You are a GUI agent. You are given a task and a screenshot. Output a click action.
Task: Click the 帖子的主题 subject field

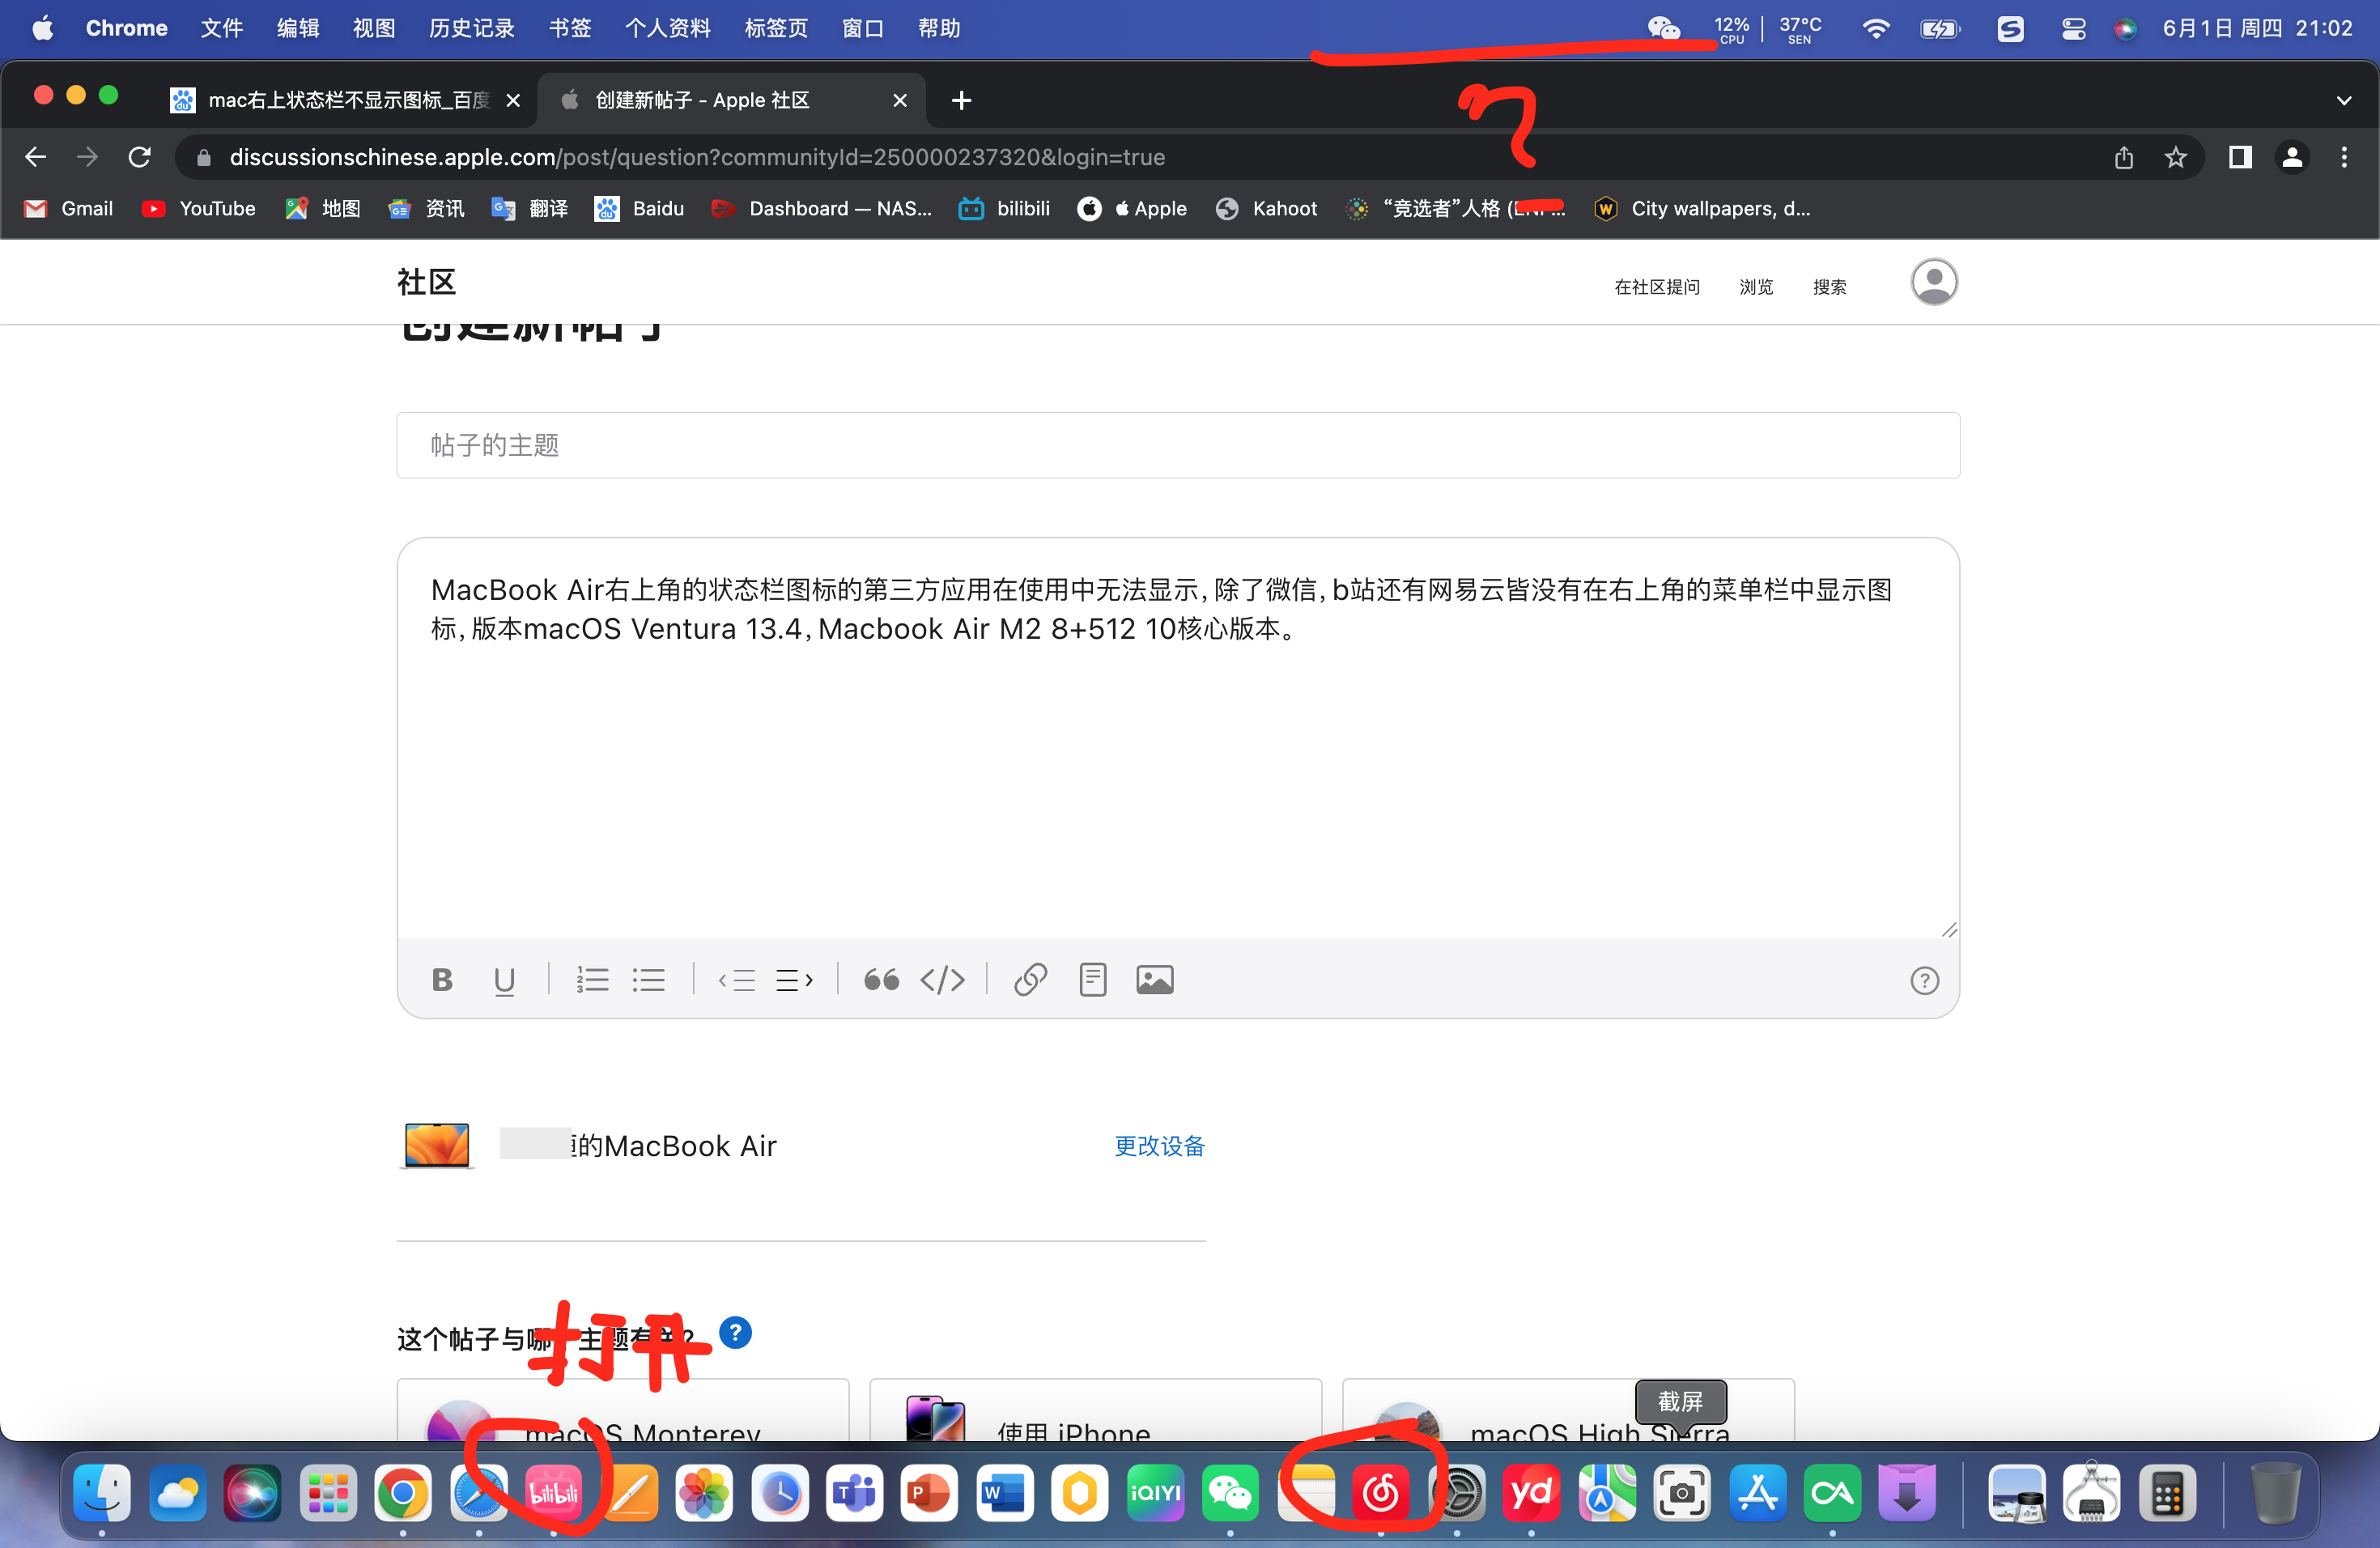pos(1178,446)
